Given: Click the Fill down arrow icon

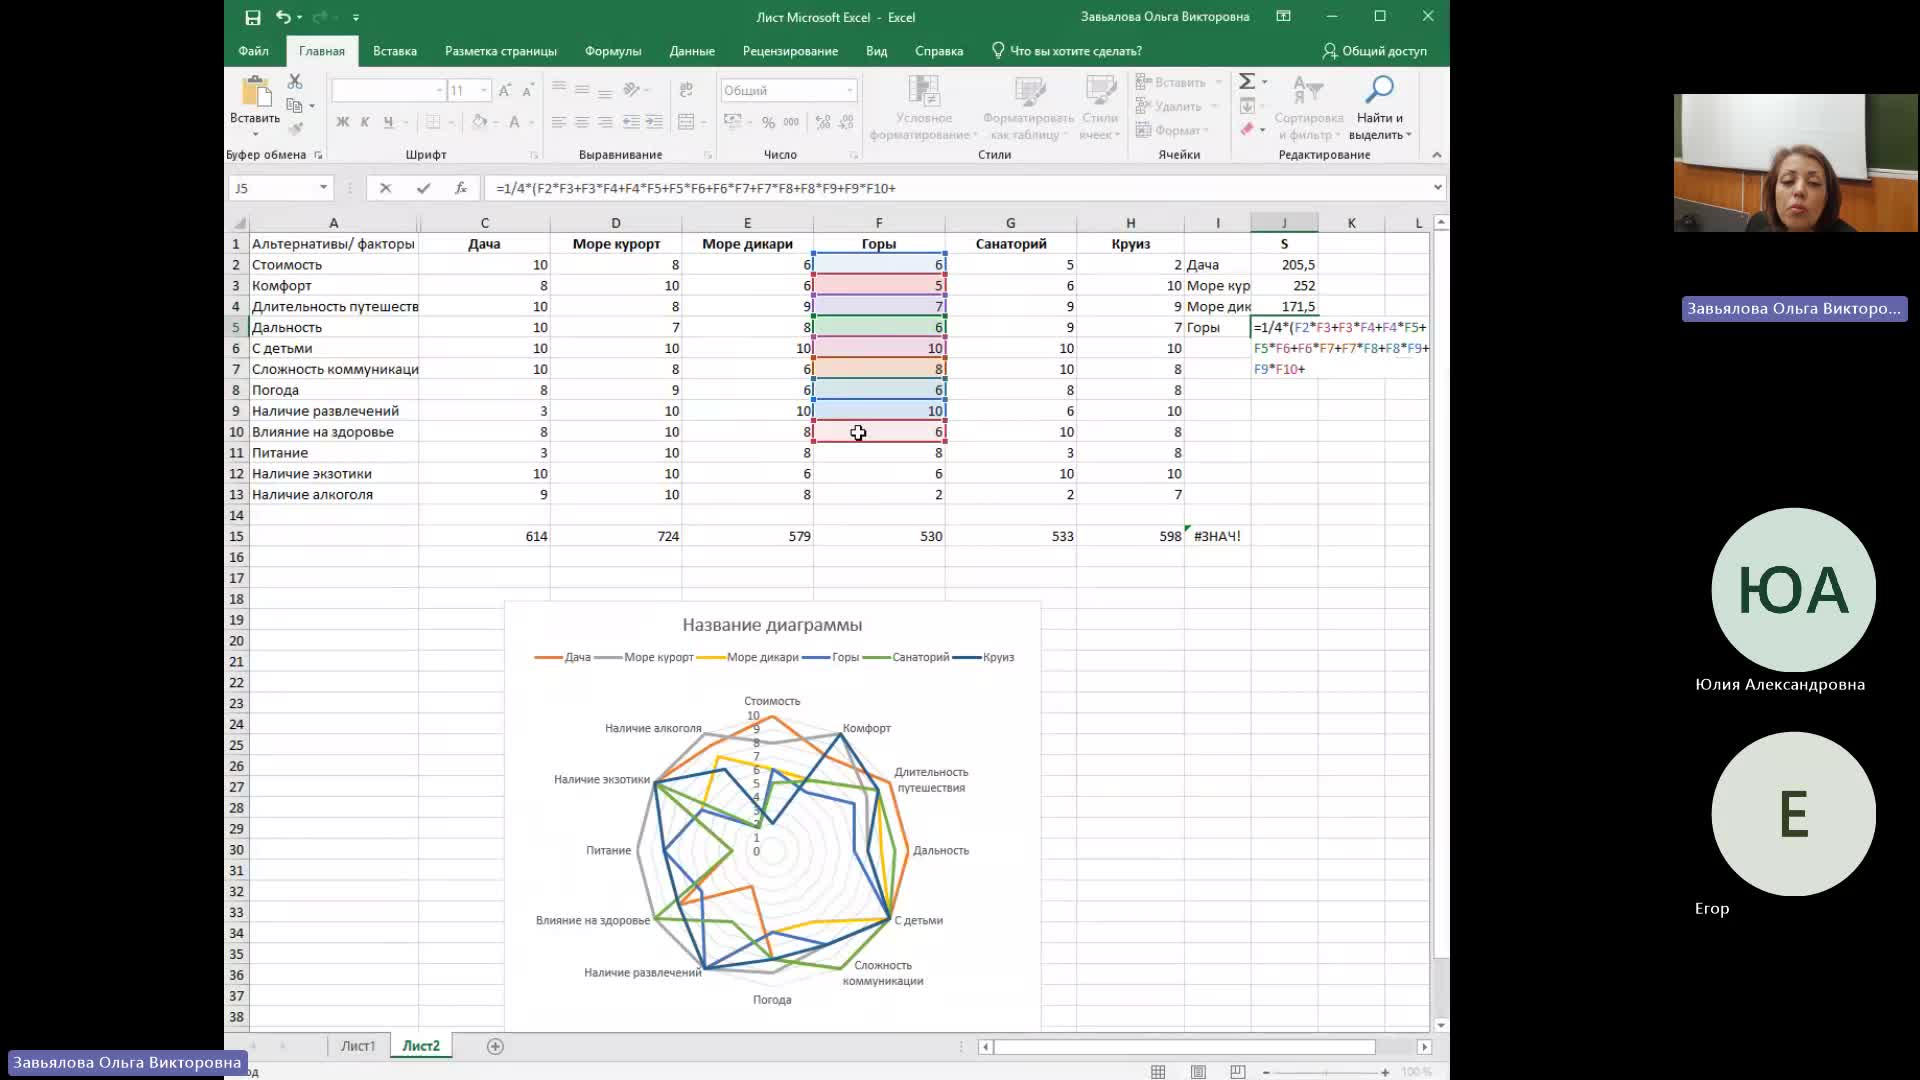Looking at the screenshot, I should pyautogui.click(x=1247, y=105).
